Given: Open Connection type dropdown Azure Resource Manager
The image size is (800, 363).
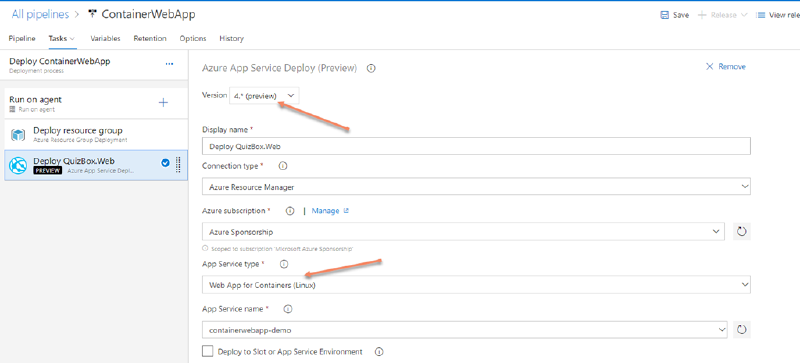Looking at the screenshot, I should 476,187.
